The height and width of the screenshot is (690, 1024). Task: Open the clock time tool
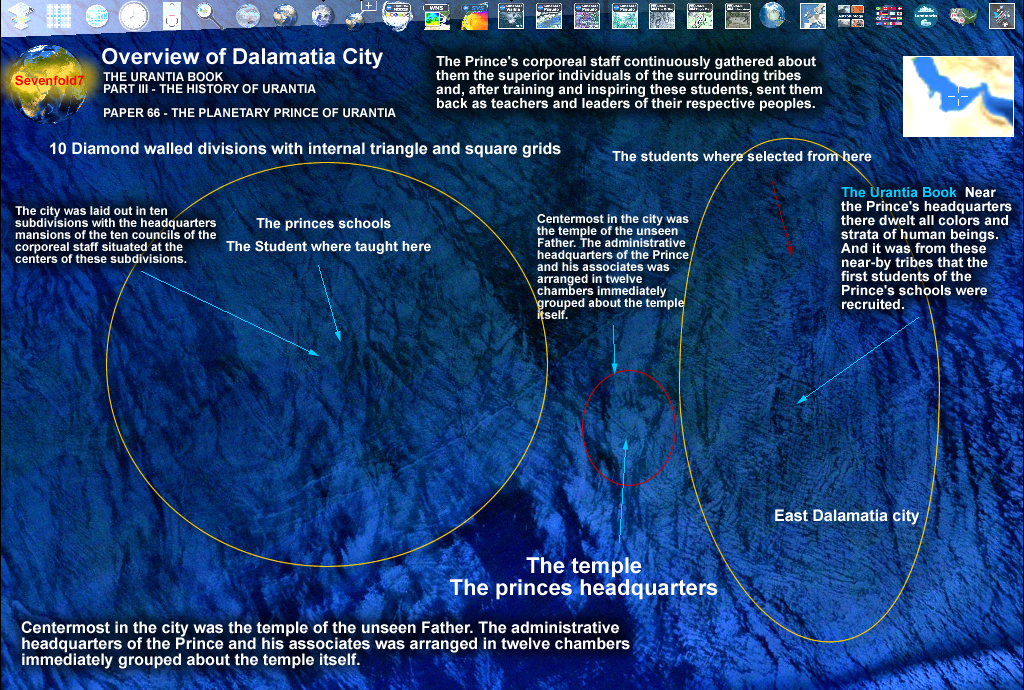134,16
